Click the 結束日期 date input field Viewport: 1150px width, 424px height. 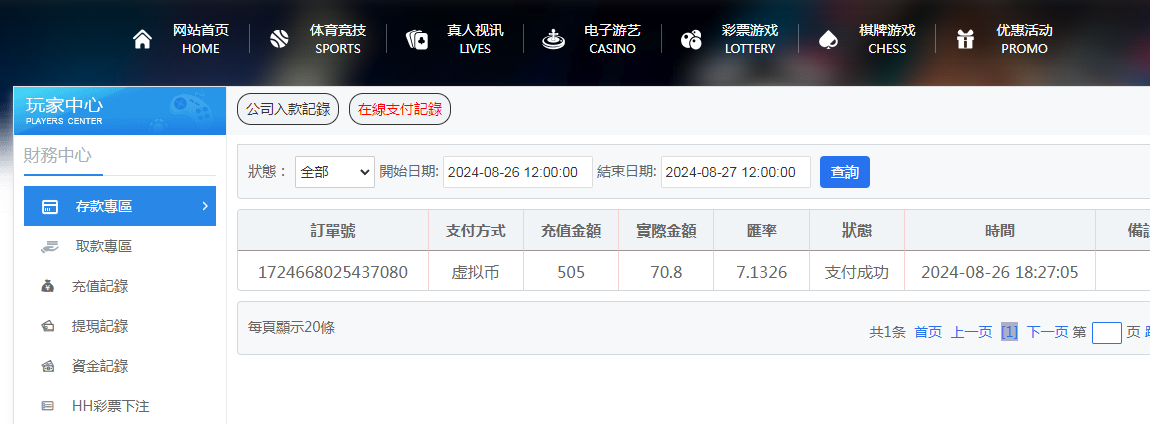[735, 172]
